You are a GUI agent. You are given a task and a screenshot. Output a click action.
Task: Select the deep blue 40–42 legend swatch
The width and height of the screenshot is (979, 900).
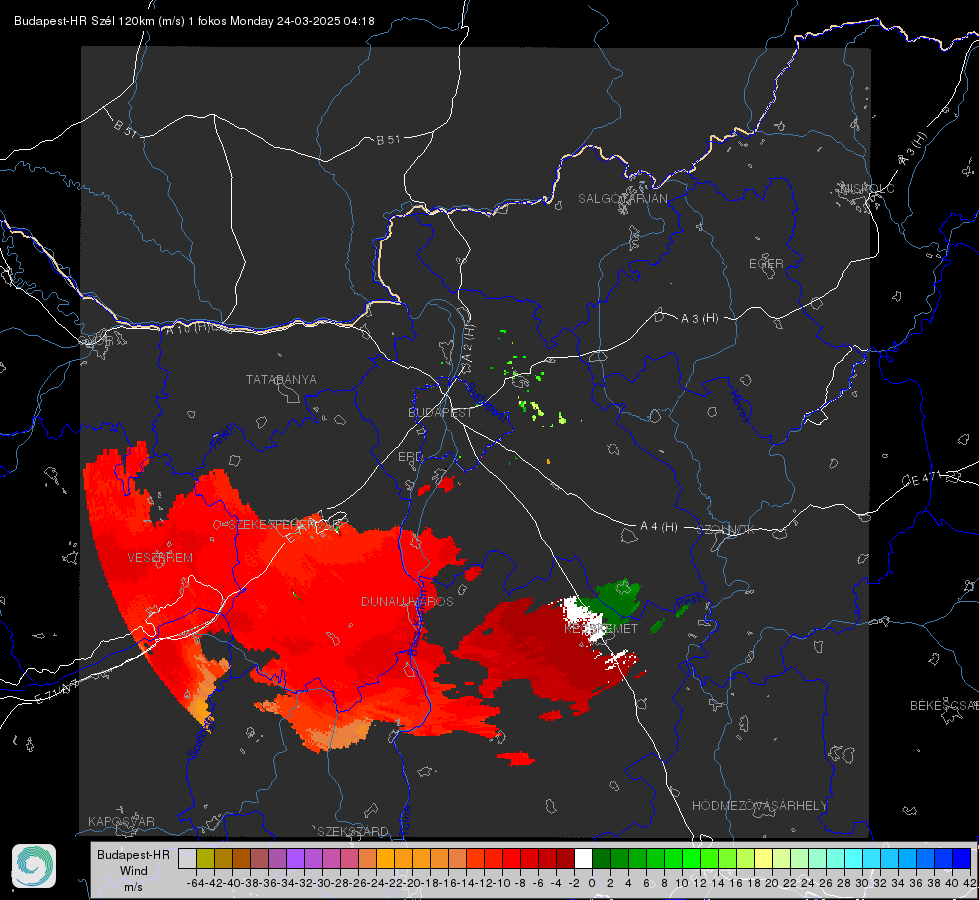(x=961, y=858)
